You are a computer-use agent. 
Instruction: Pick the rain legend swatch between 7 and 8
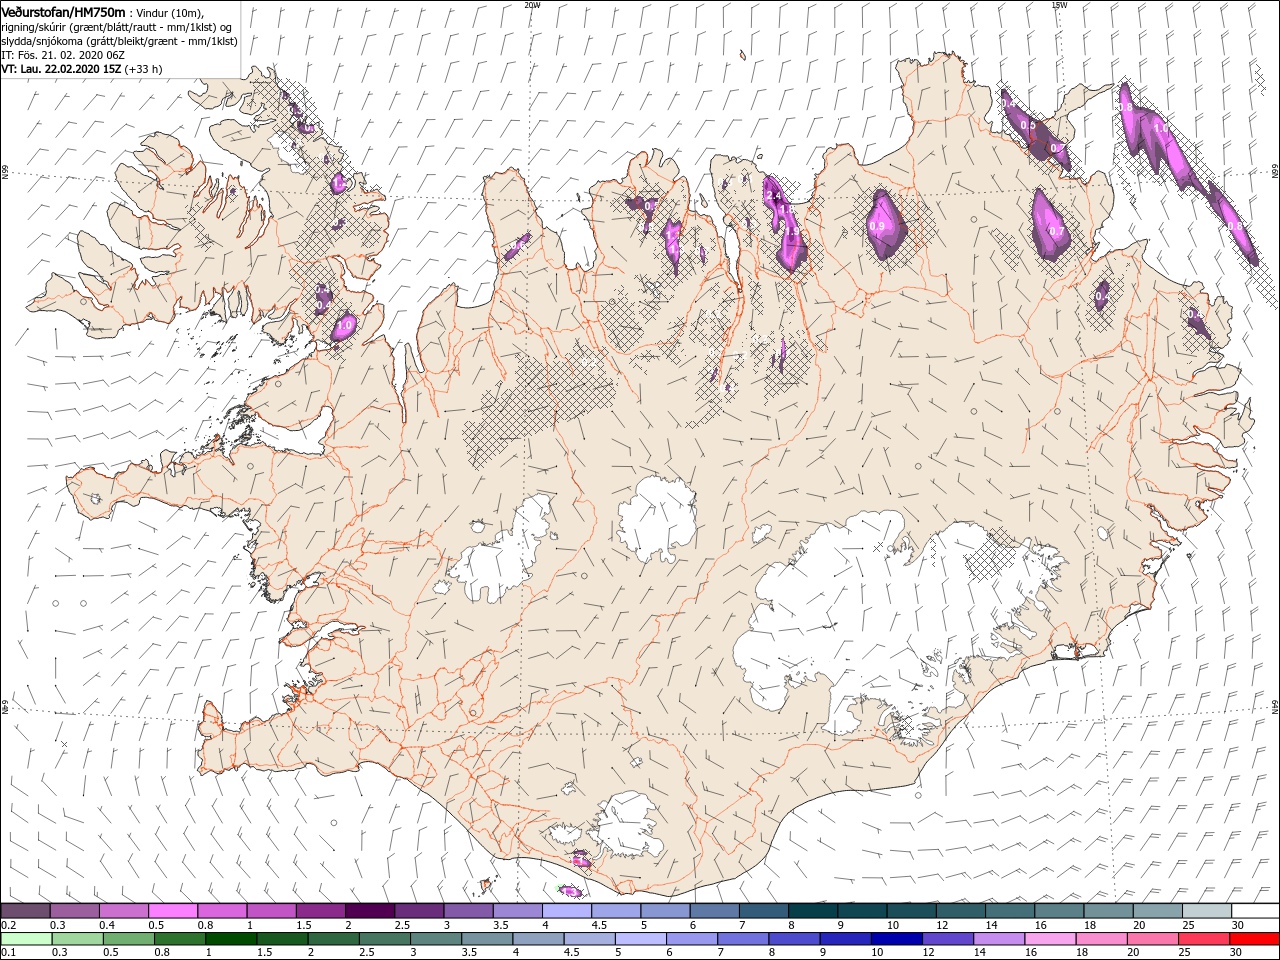pyautogui.click(x=745, y=938)
